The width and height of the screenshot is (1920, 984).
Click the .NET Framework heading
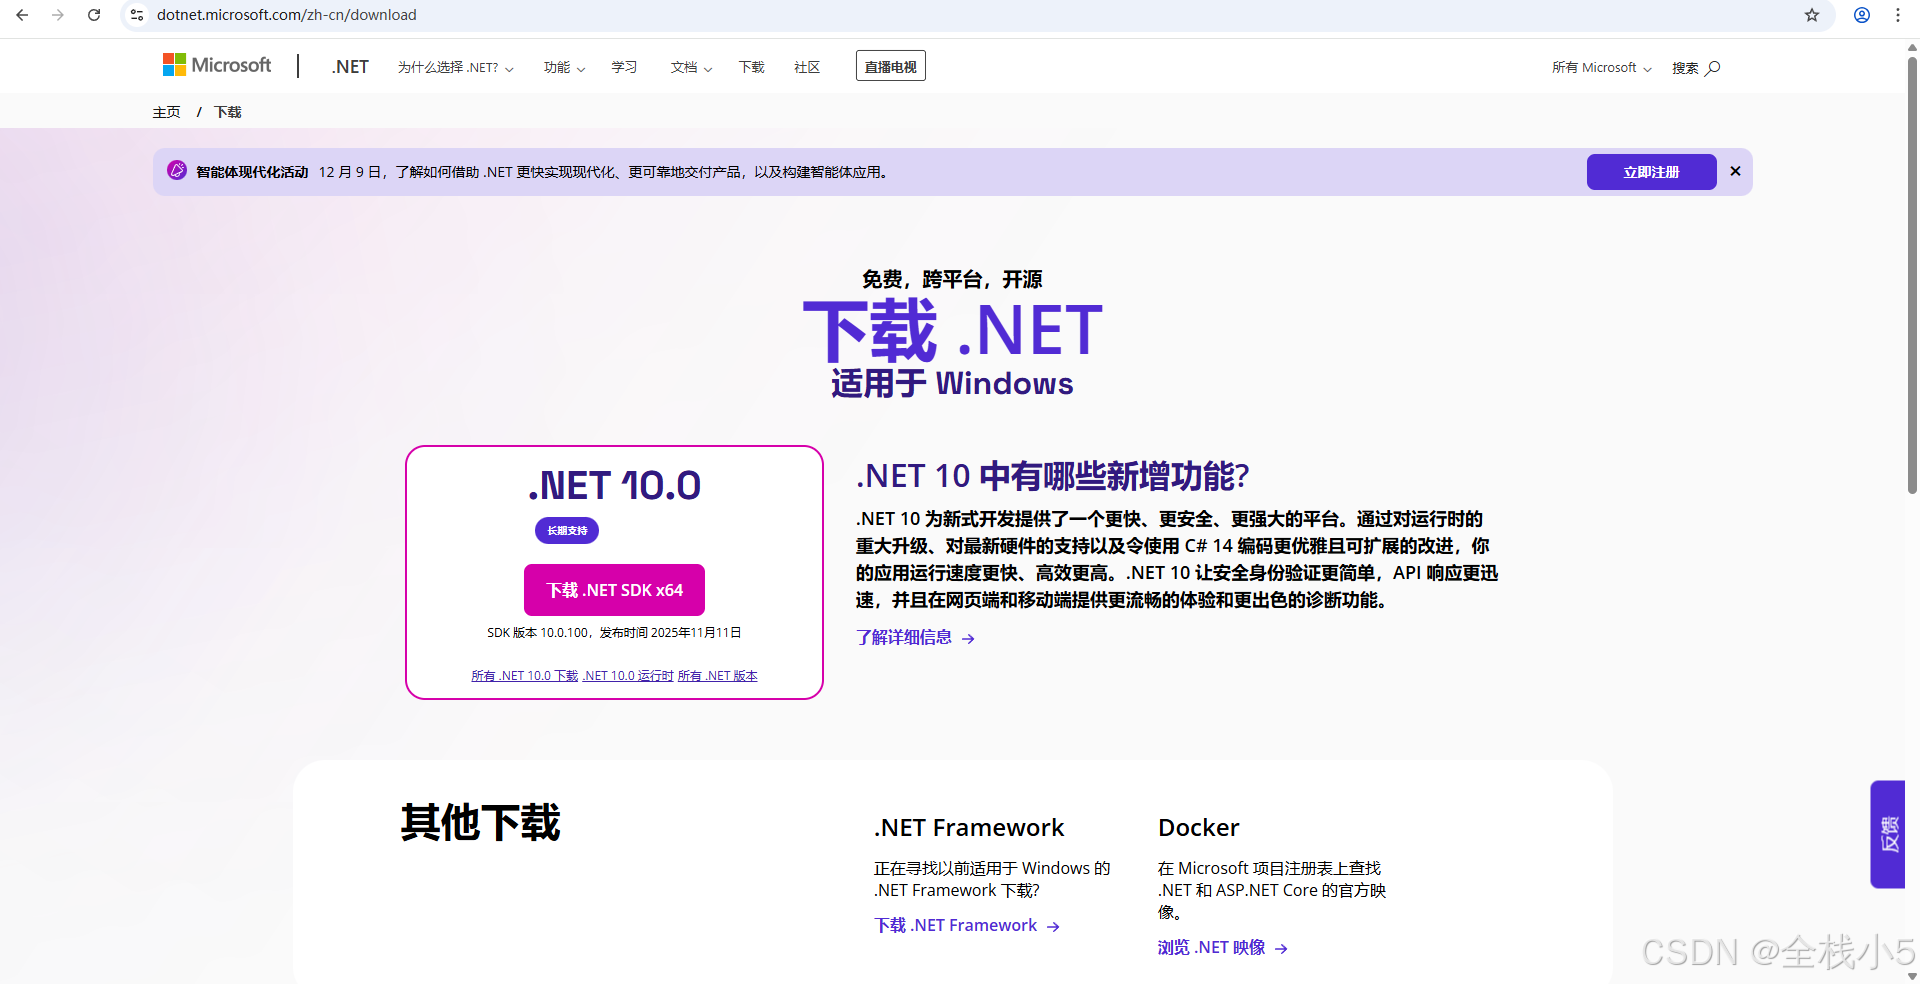(x=969, y=827)
